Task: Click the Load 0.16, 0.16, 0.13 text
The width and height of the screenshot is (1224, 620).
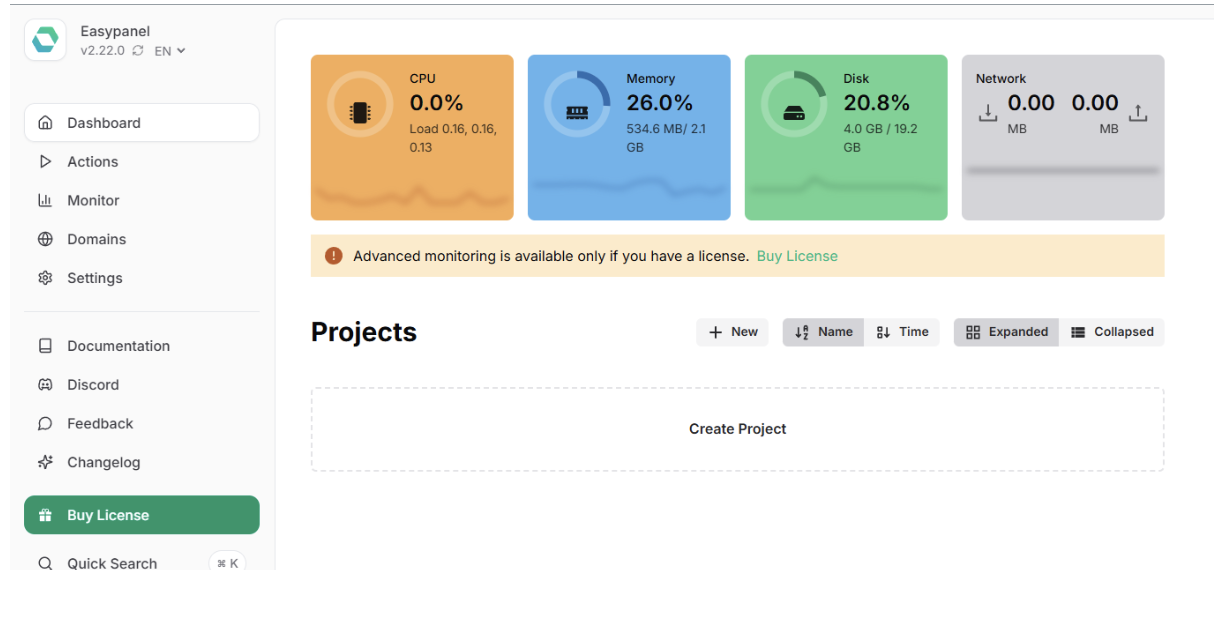Action: point(453,138)
